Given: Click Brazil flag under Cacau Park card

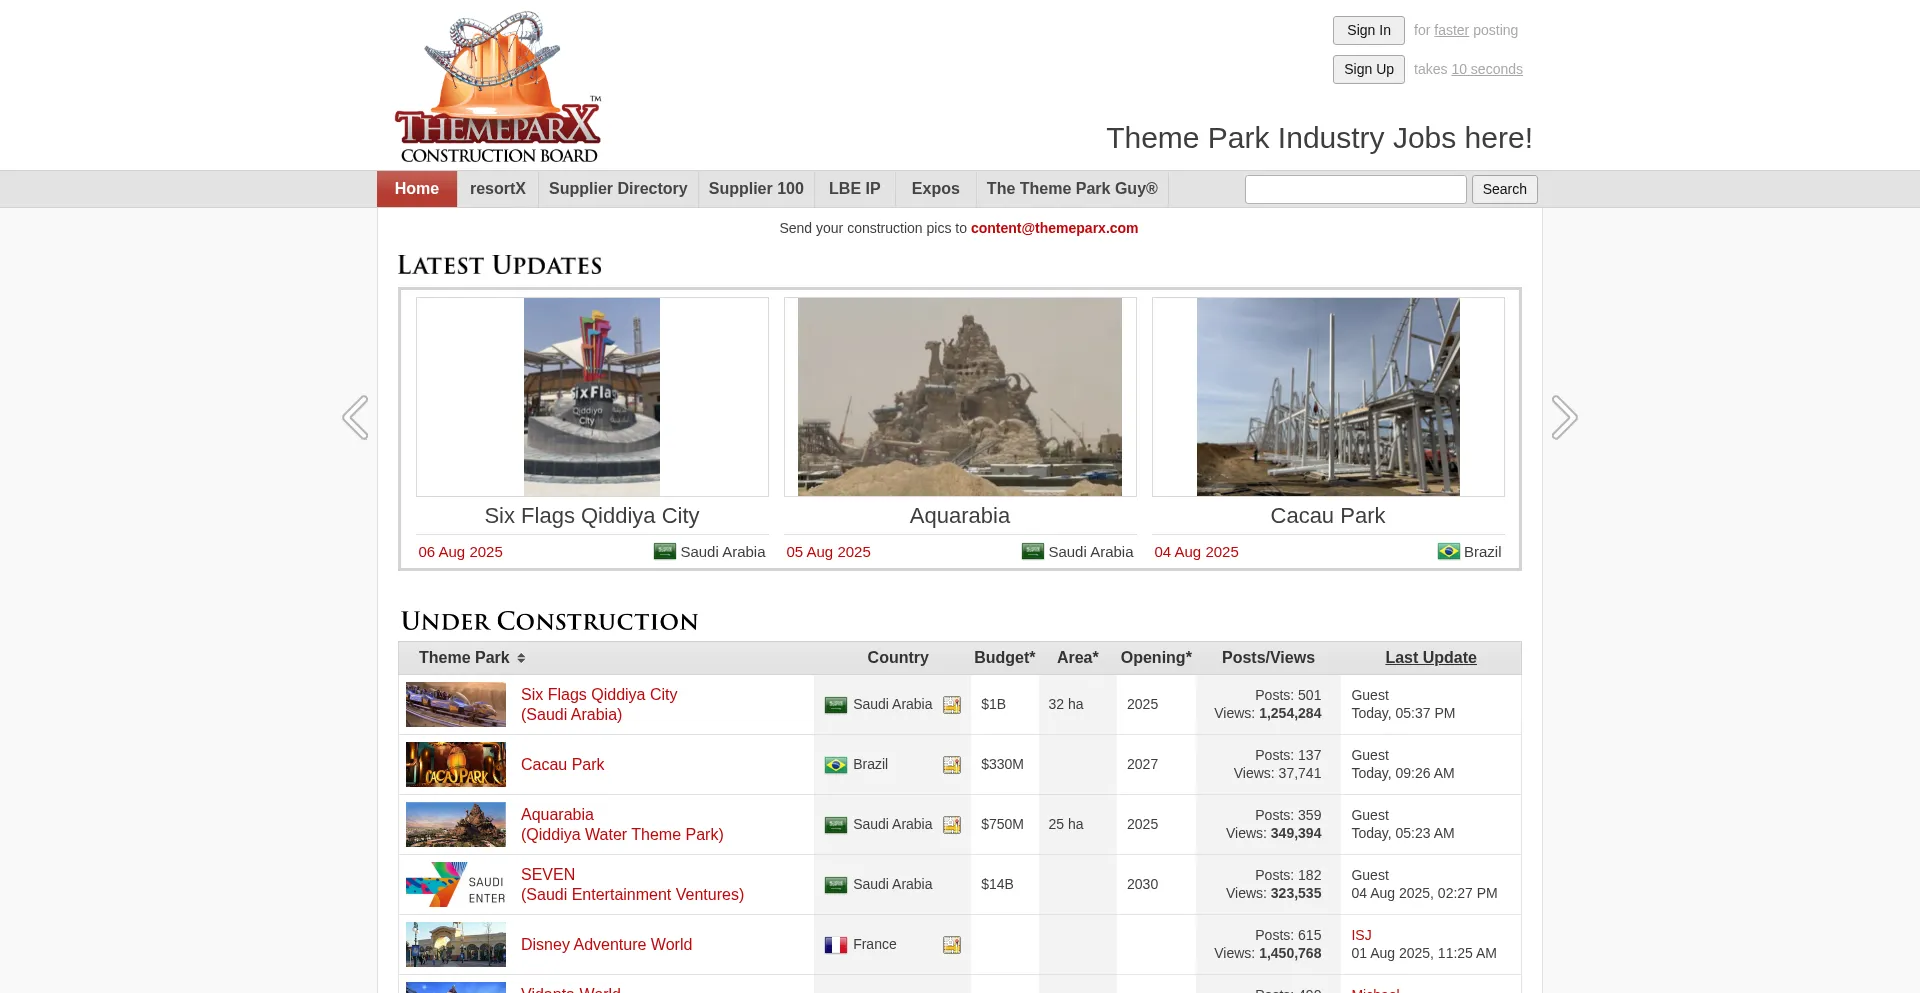Looking at the screenshot, I should tap(1449, 551).
